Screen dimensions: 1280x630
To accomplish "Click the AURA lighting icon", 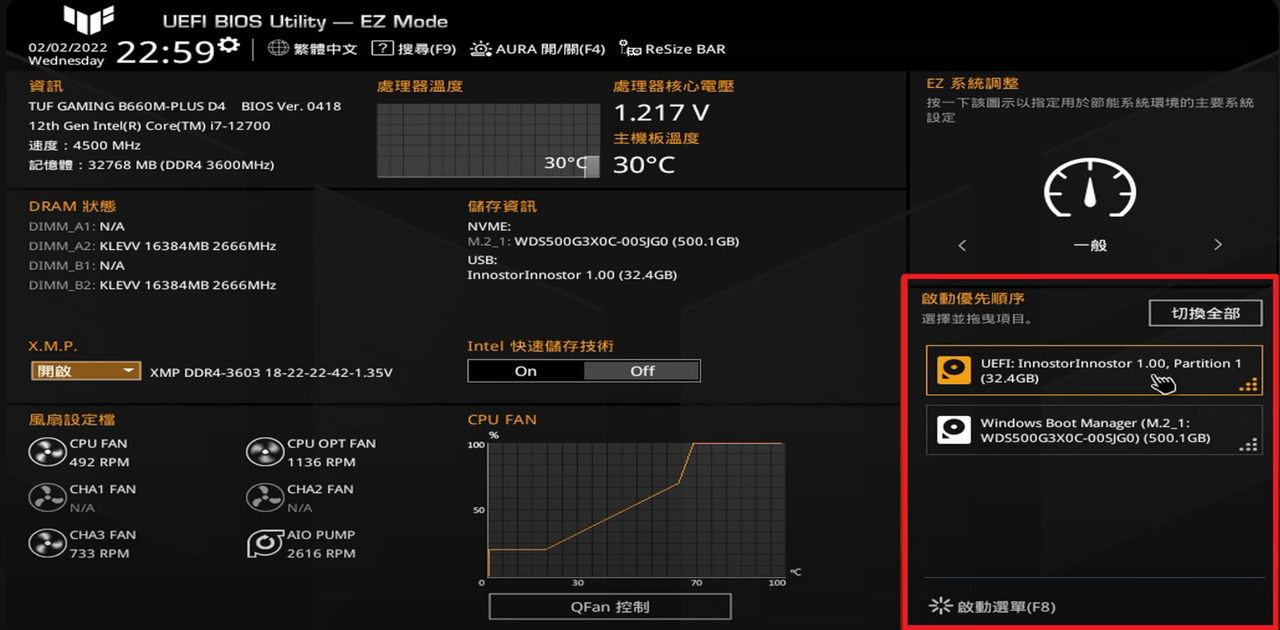I will coord(480,48).
